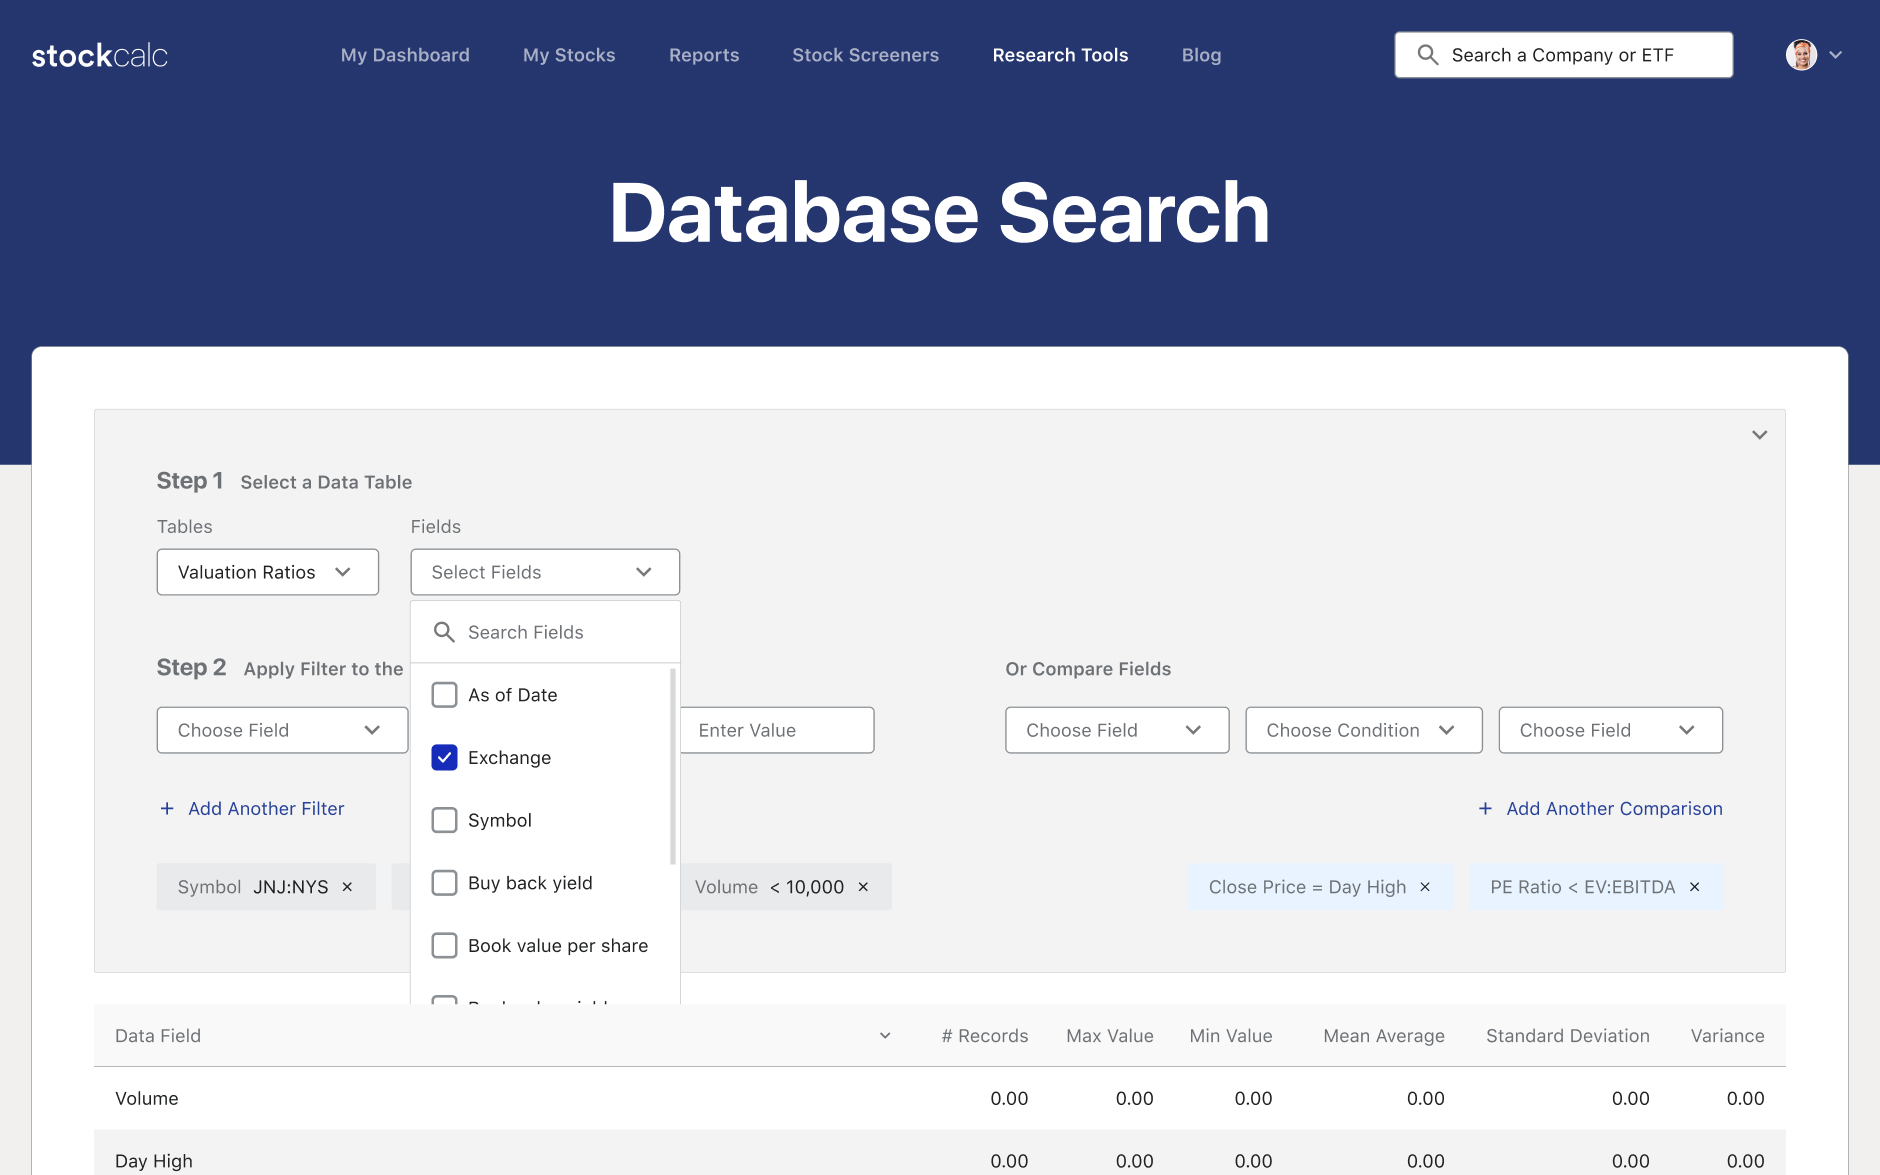
Task: Click the stockcalc logo
Action: 100,56
